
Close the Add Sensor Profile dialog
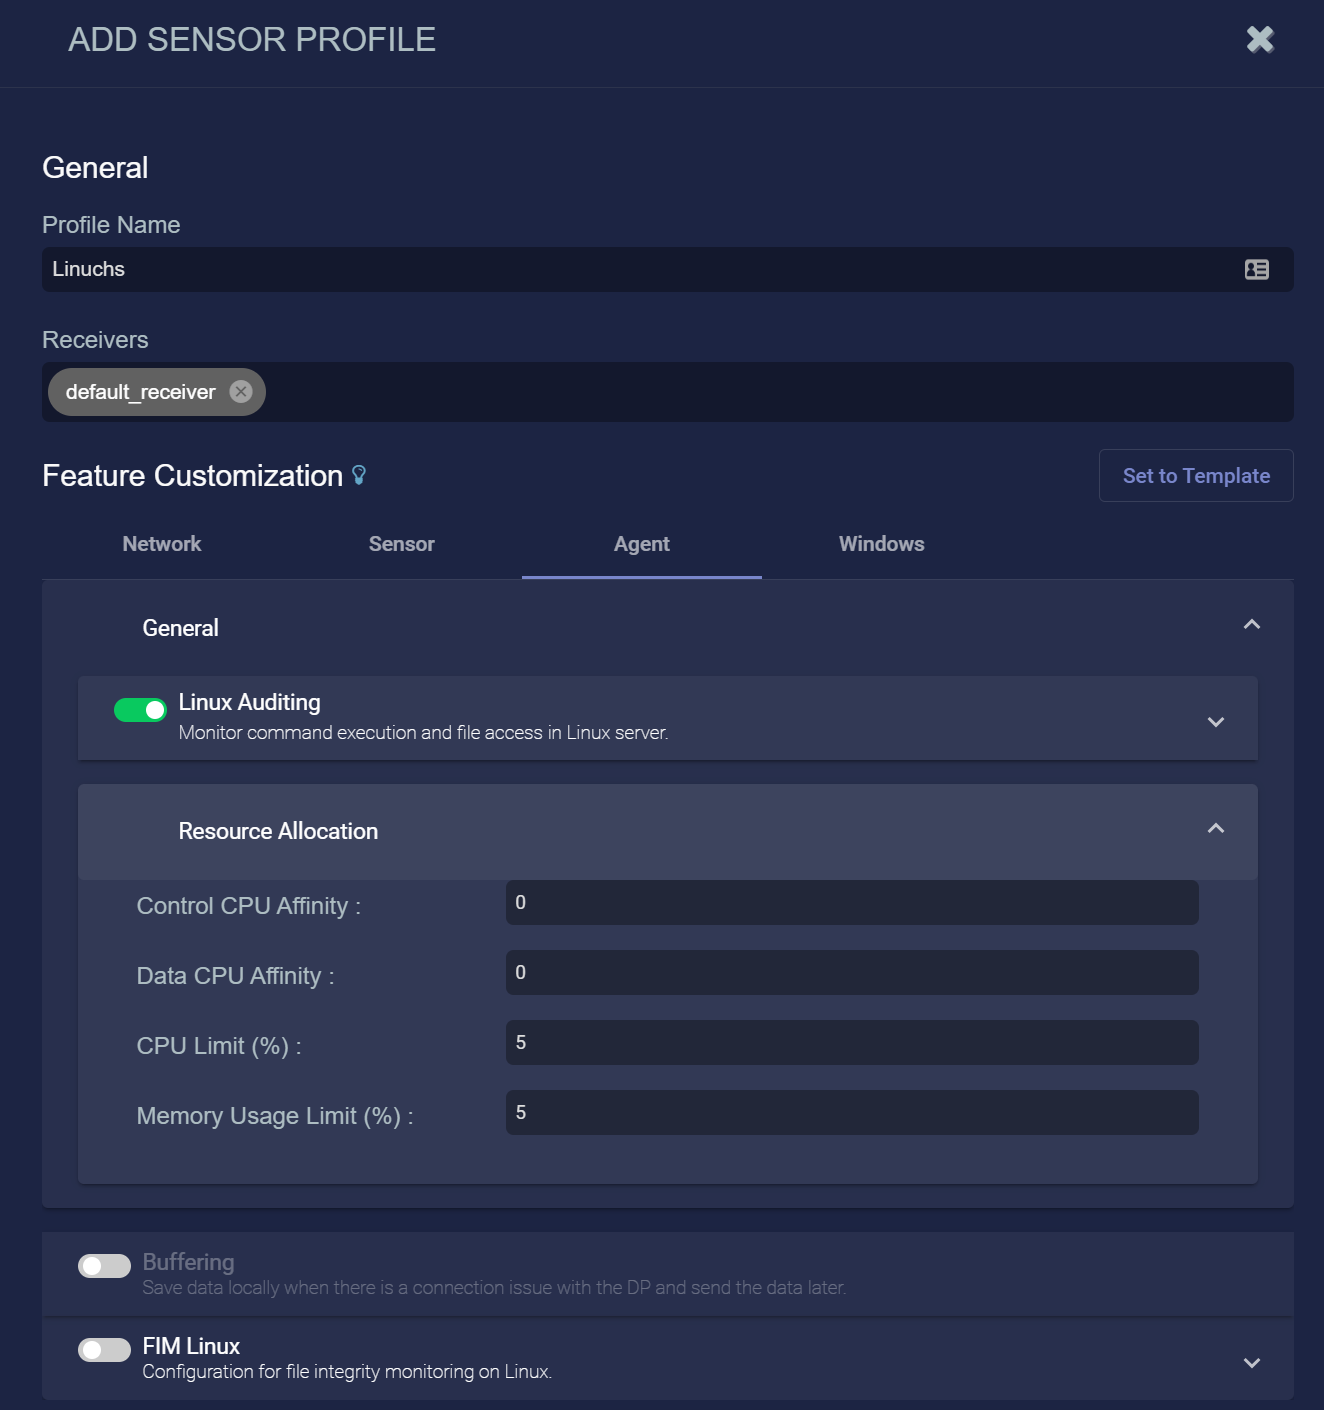(x=1260, y=40)
